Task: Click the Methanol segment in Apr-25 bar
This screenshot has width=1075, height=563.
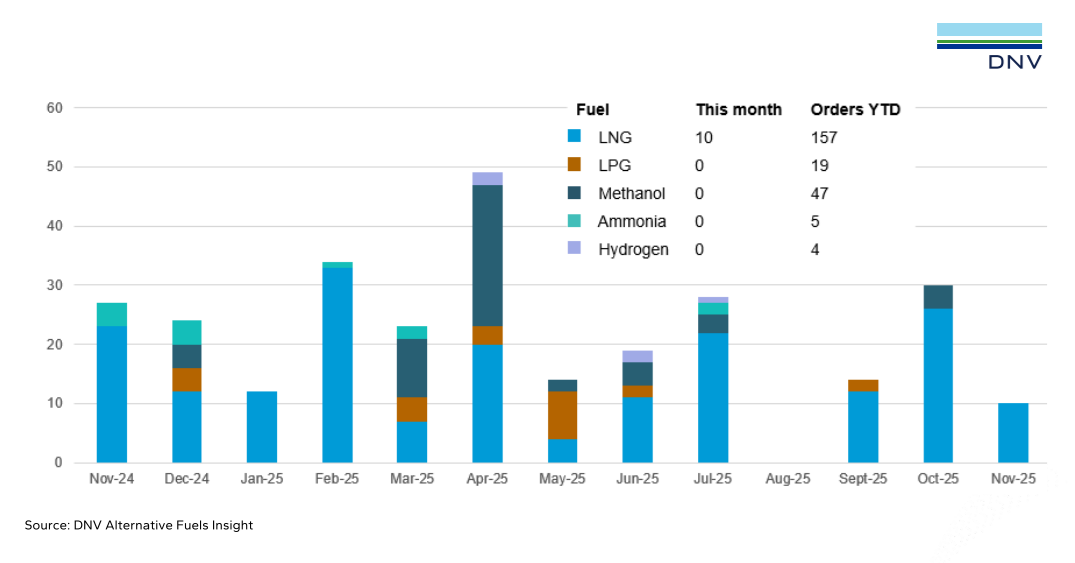Action: (488, 256)
